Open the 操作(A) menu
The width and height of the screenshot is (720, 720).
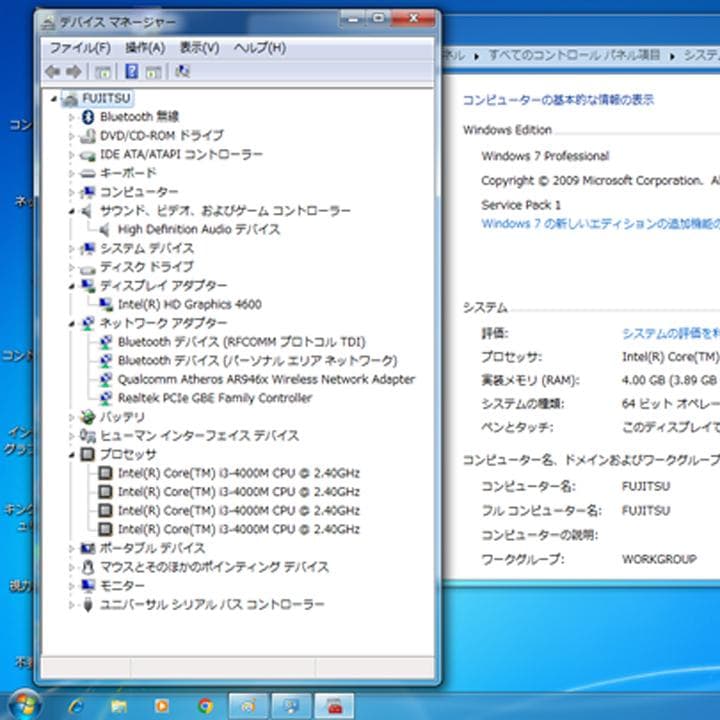point(145,47)
